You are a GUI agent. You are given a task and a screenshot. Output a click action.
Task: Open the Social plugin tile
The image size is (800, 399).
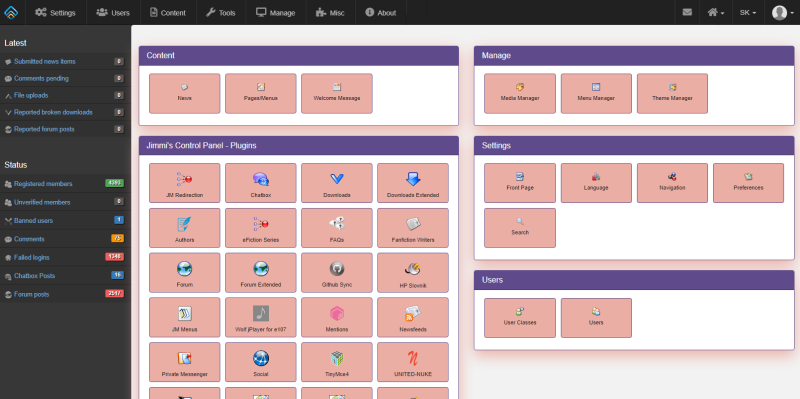[x=261, y=362]
